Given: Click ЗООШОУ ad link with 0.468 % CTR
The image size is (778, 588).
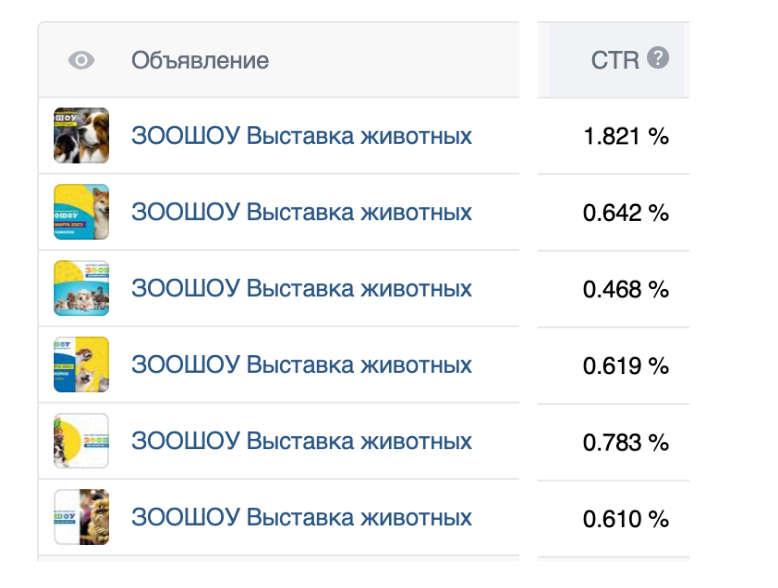Looking at the screenshot, I should pos(301,289).
